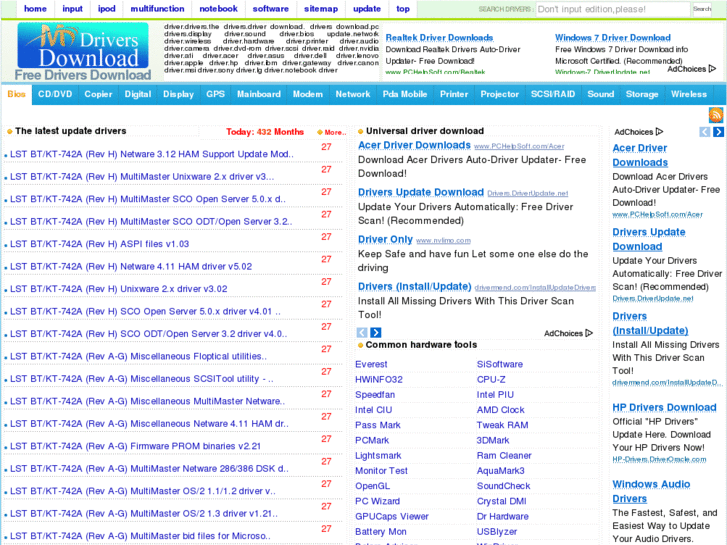Open the top menu item

pos(403,9)
